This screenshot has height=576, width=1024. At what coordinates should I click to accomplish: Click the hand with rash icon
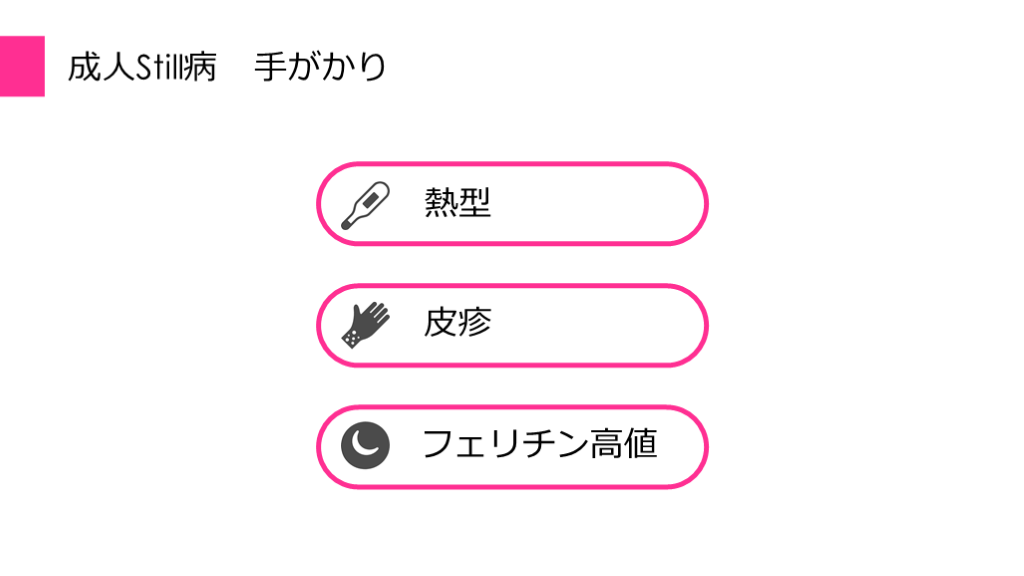click(364, 324)
